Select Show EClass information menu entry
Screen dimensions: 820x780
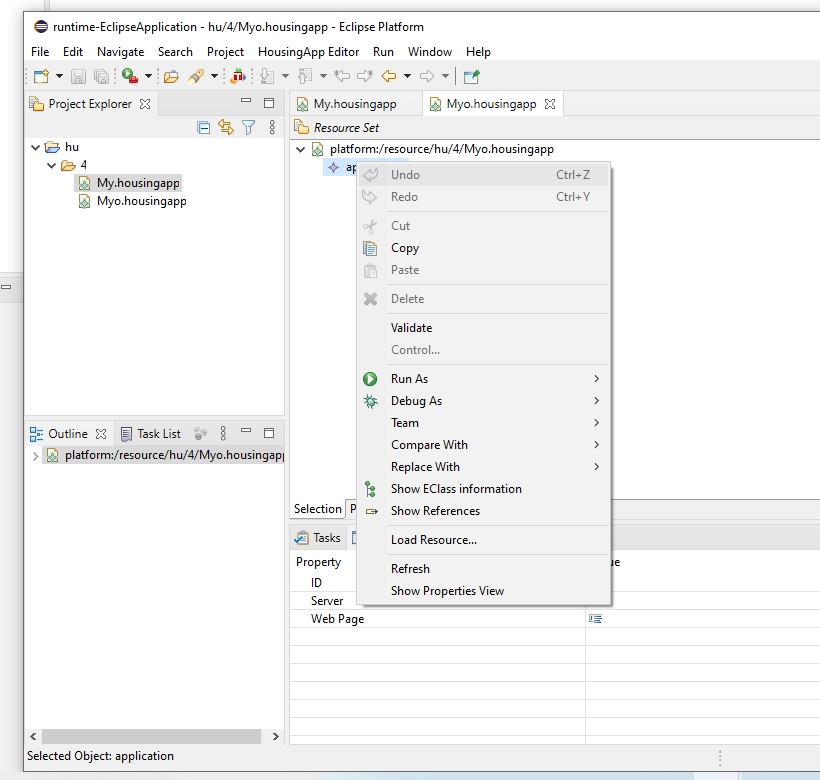tap(484, 489)
